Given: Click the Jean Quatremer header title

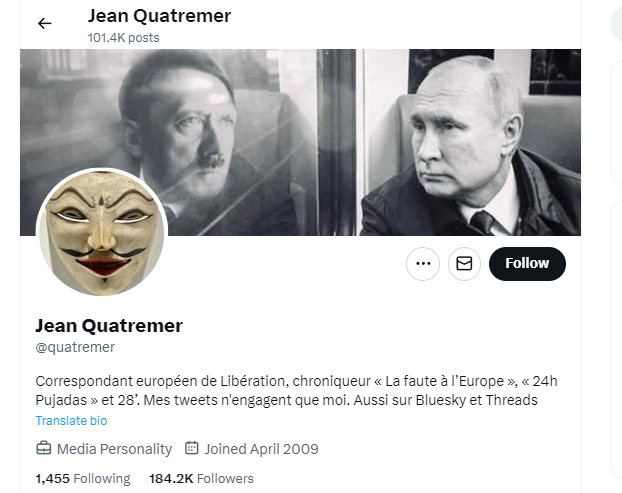Looking at the screenshot, I should tap(159, 16).
